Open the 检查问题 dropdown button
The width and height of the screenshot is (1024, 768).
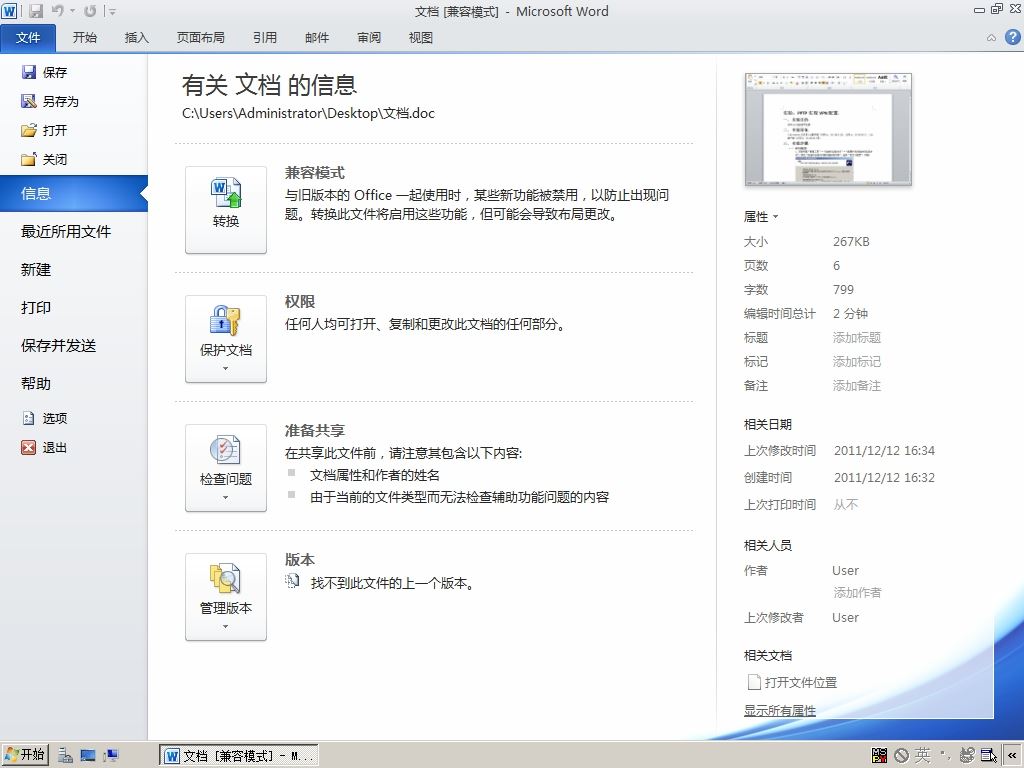click(x=226, y=468)
